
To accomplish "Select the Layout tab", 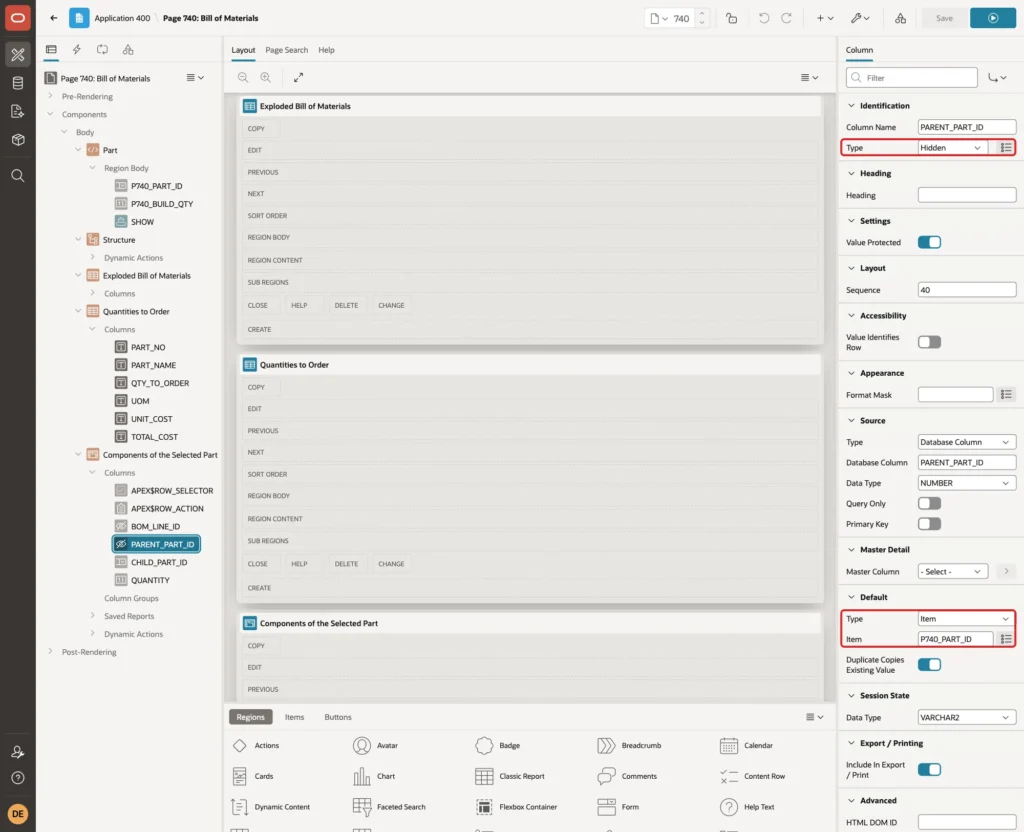I will pyautogui.click(x=243, y=50).
